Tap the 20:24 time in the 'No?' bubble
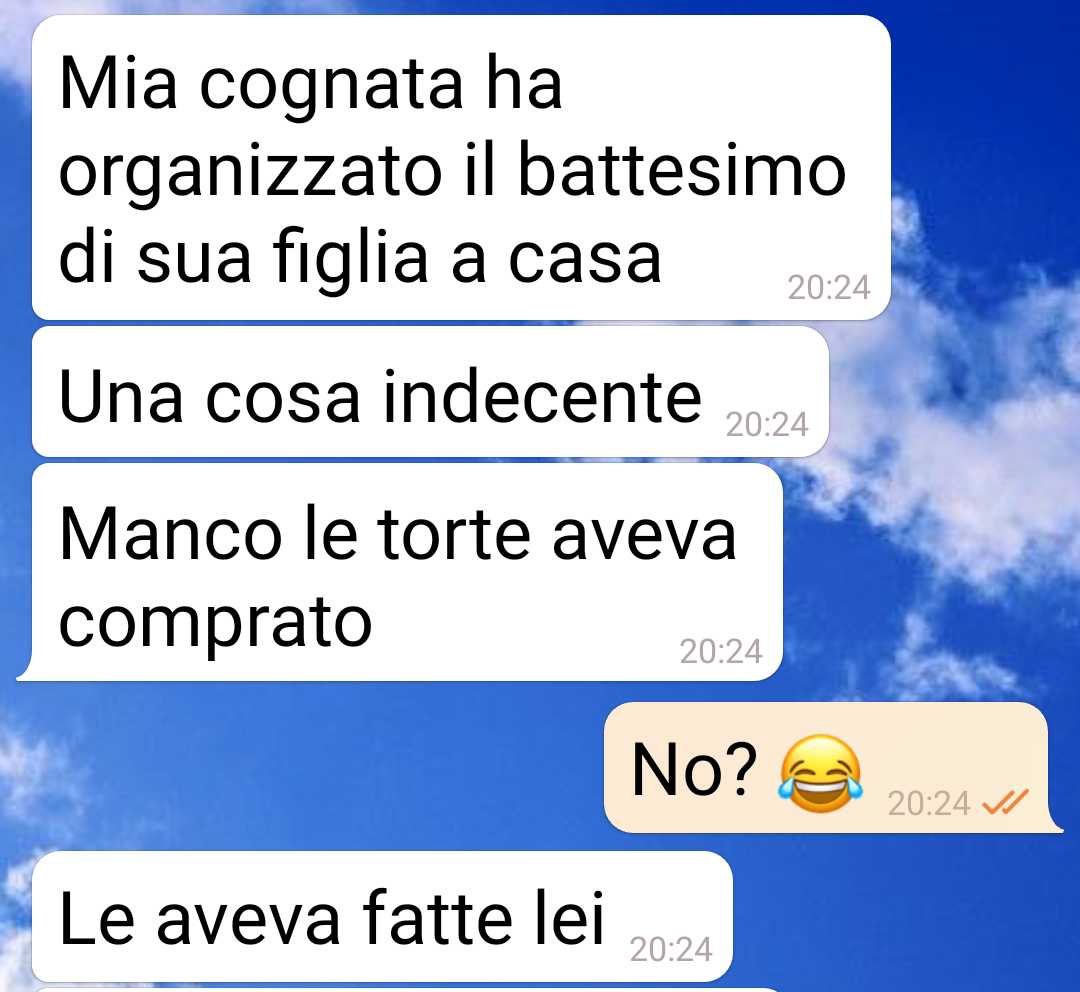 (928, 803)
